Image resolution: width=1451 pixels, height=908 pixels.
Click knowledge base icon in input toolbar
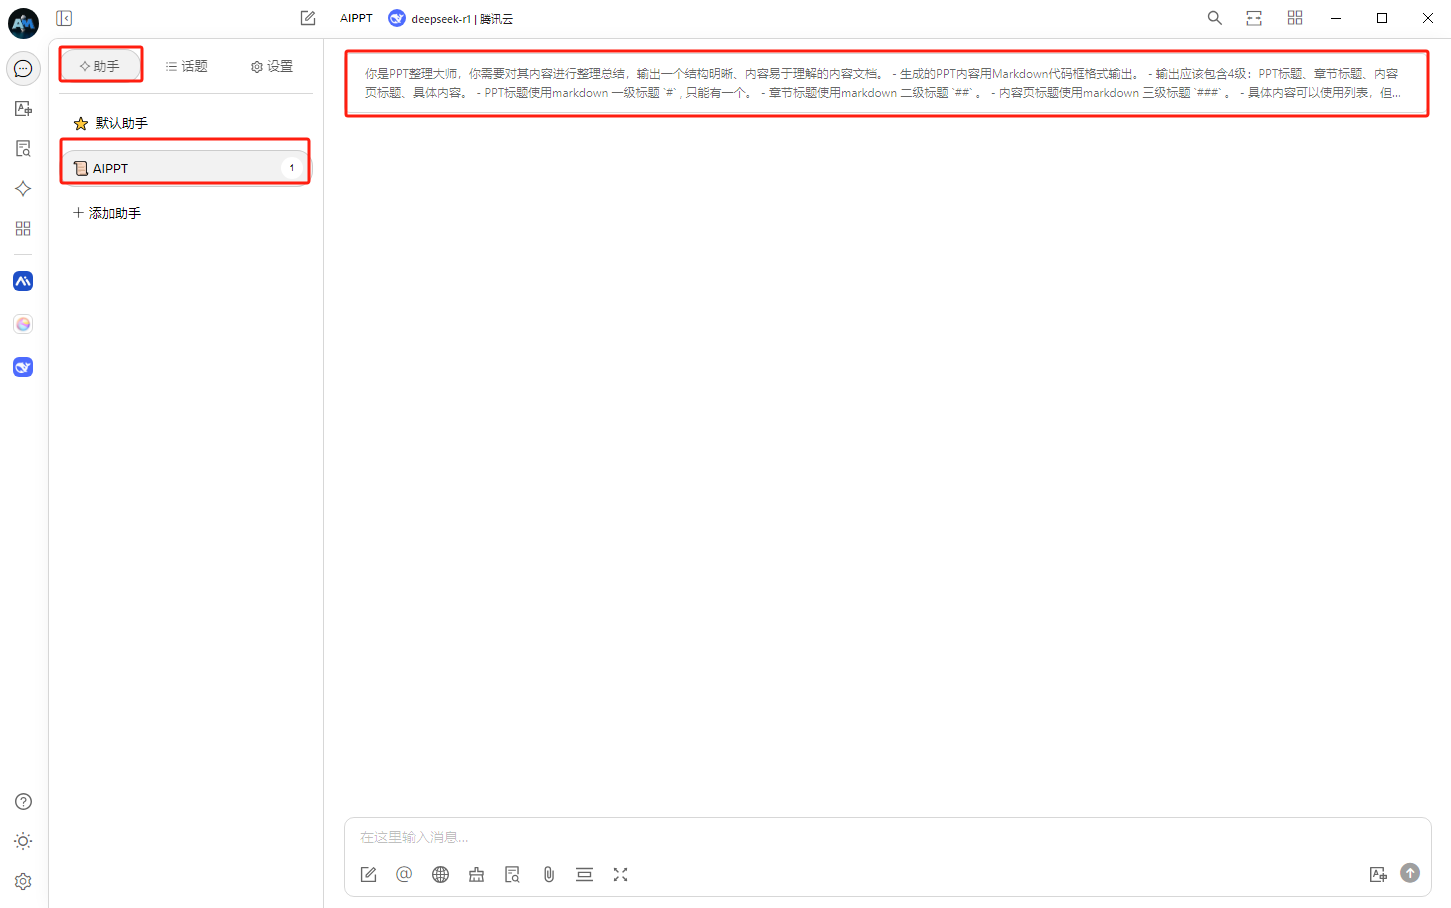[x=512, y=874]
